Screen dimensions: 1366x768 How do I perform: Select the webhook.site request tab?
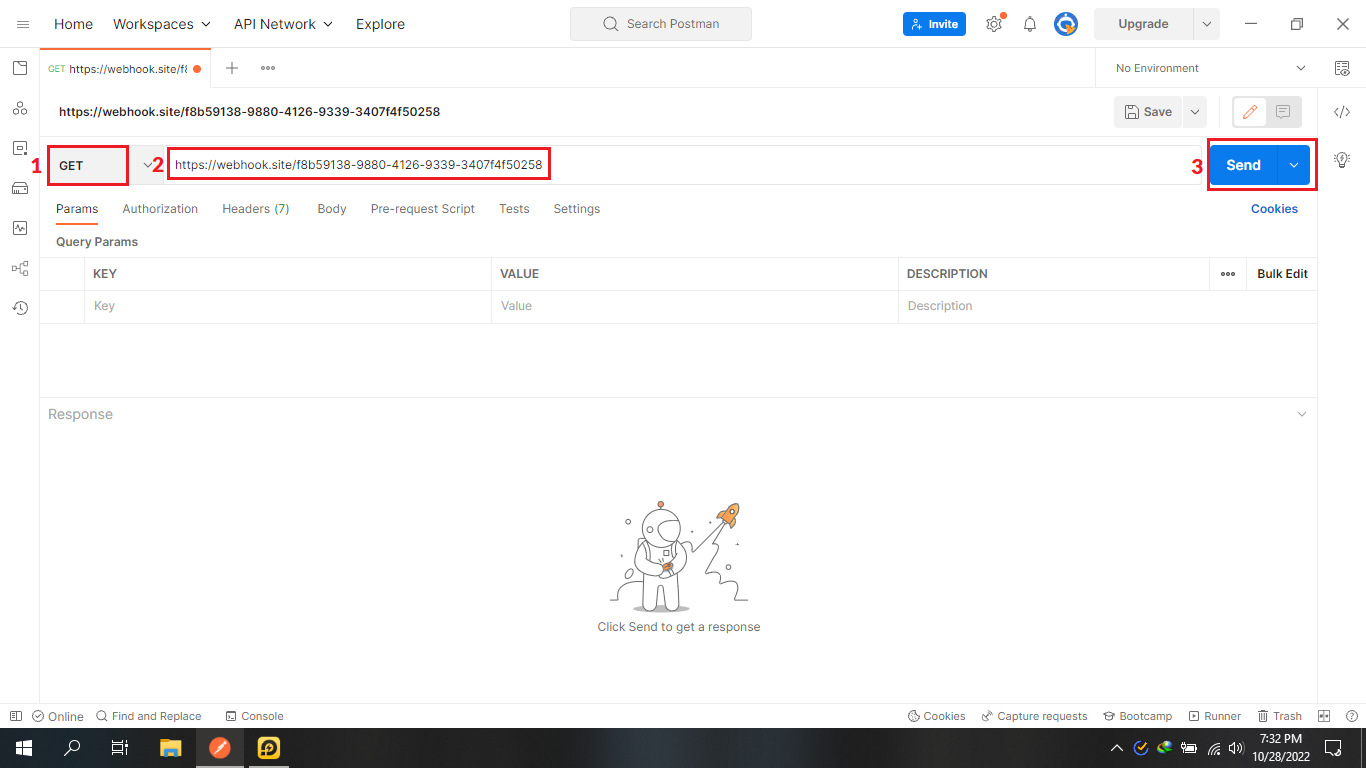tap(125, 68)
